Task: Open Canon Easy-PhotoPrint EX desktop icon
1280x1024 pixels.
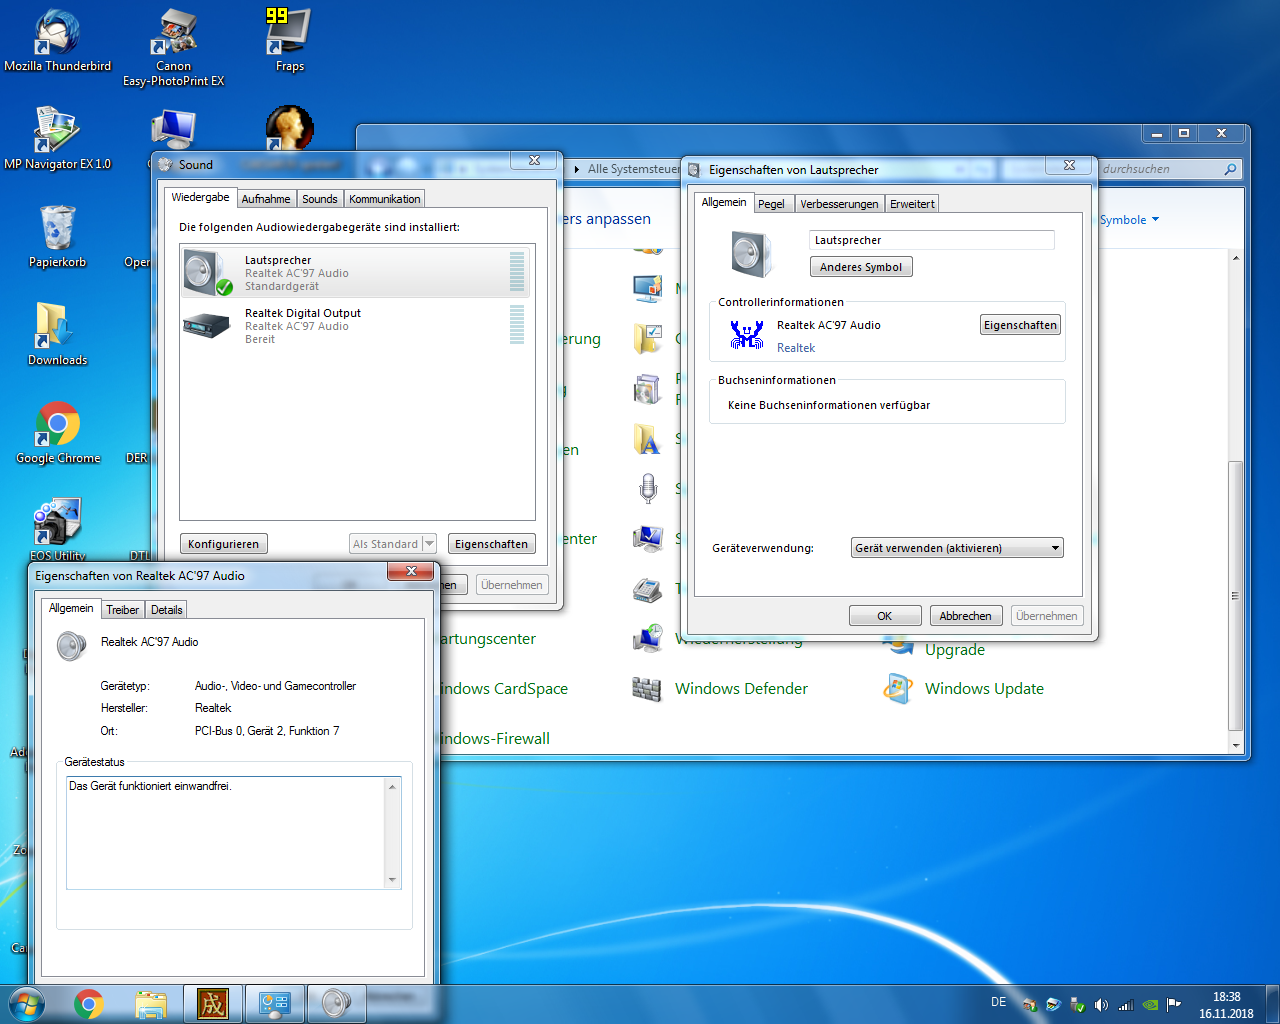Action: pyautogui.click(x=173, y=48)
